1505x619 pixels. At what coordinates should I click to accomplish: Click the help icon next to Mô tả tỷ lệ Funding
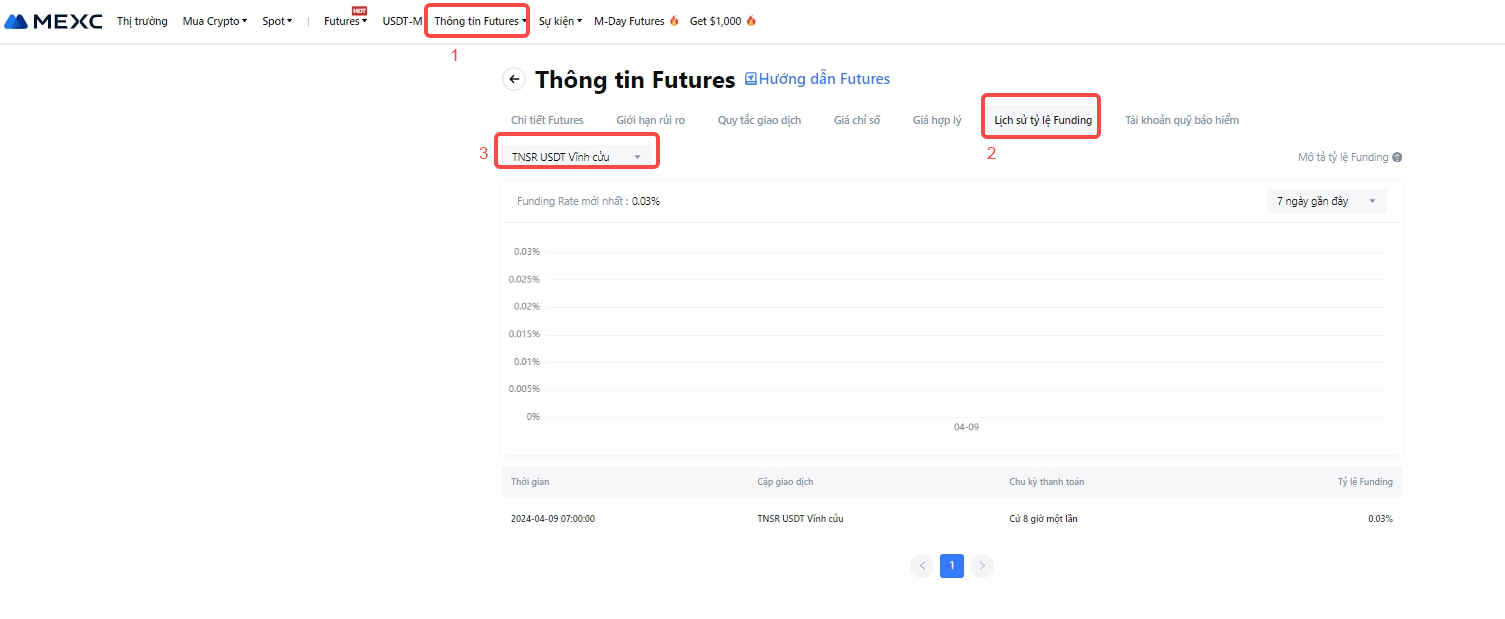(x=1397, y=157)
